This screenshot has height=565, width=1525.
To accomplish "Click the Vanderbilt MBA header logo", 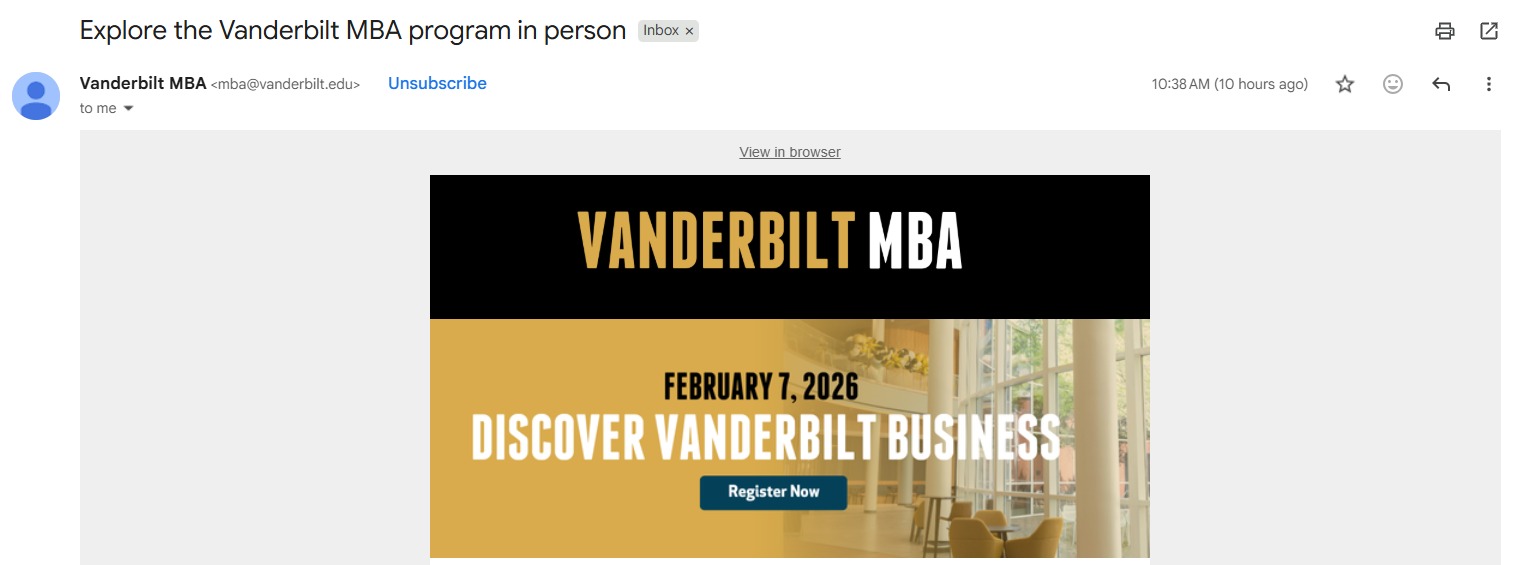I will tap(770, 241).
